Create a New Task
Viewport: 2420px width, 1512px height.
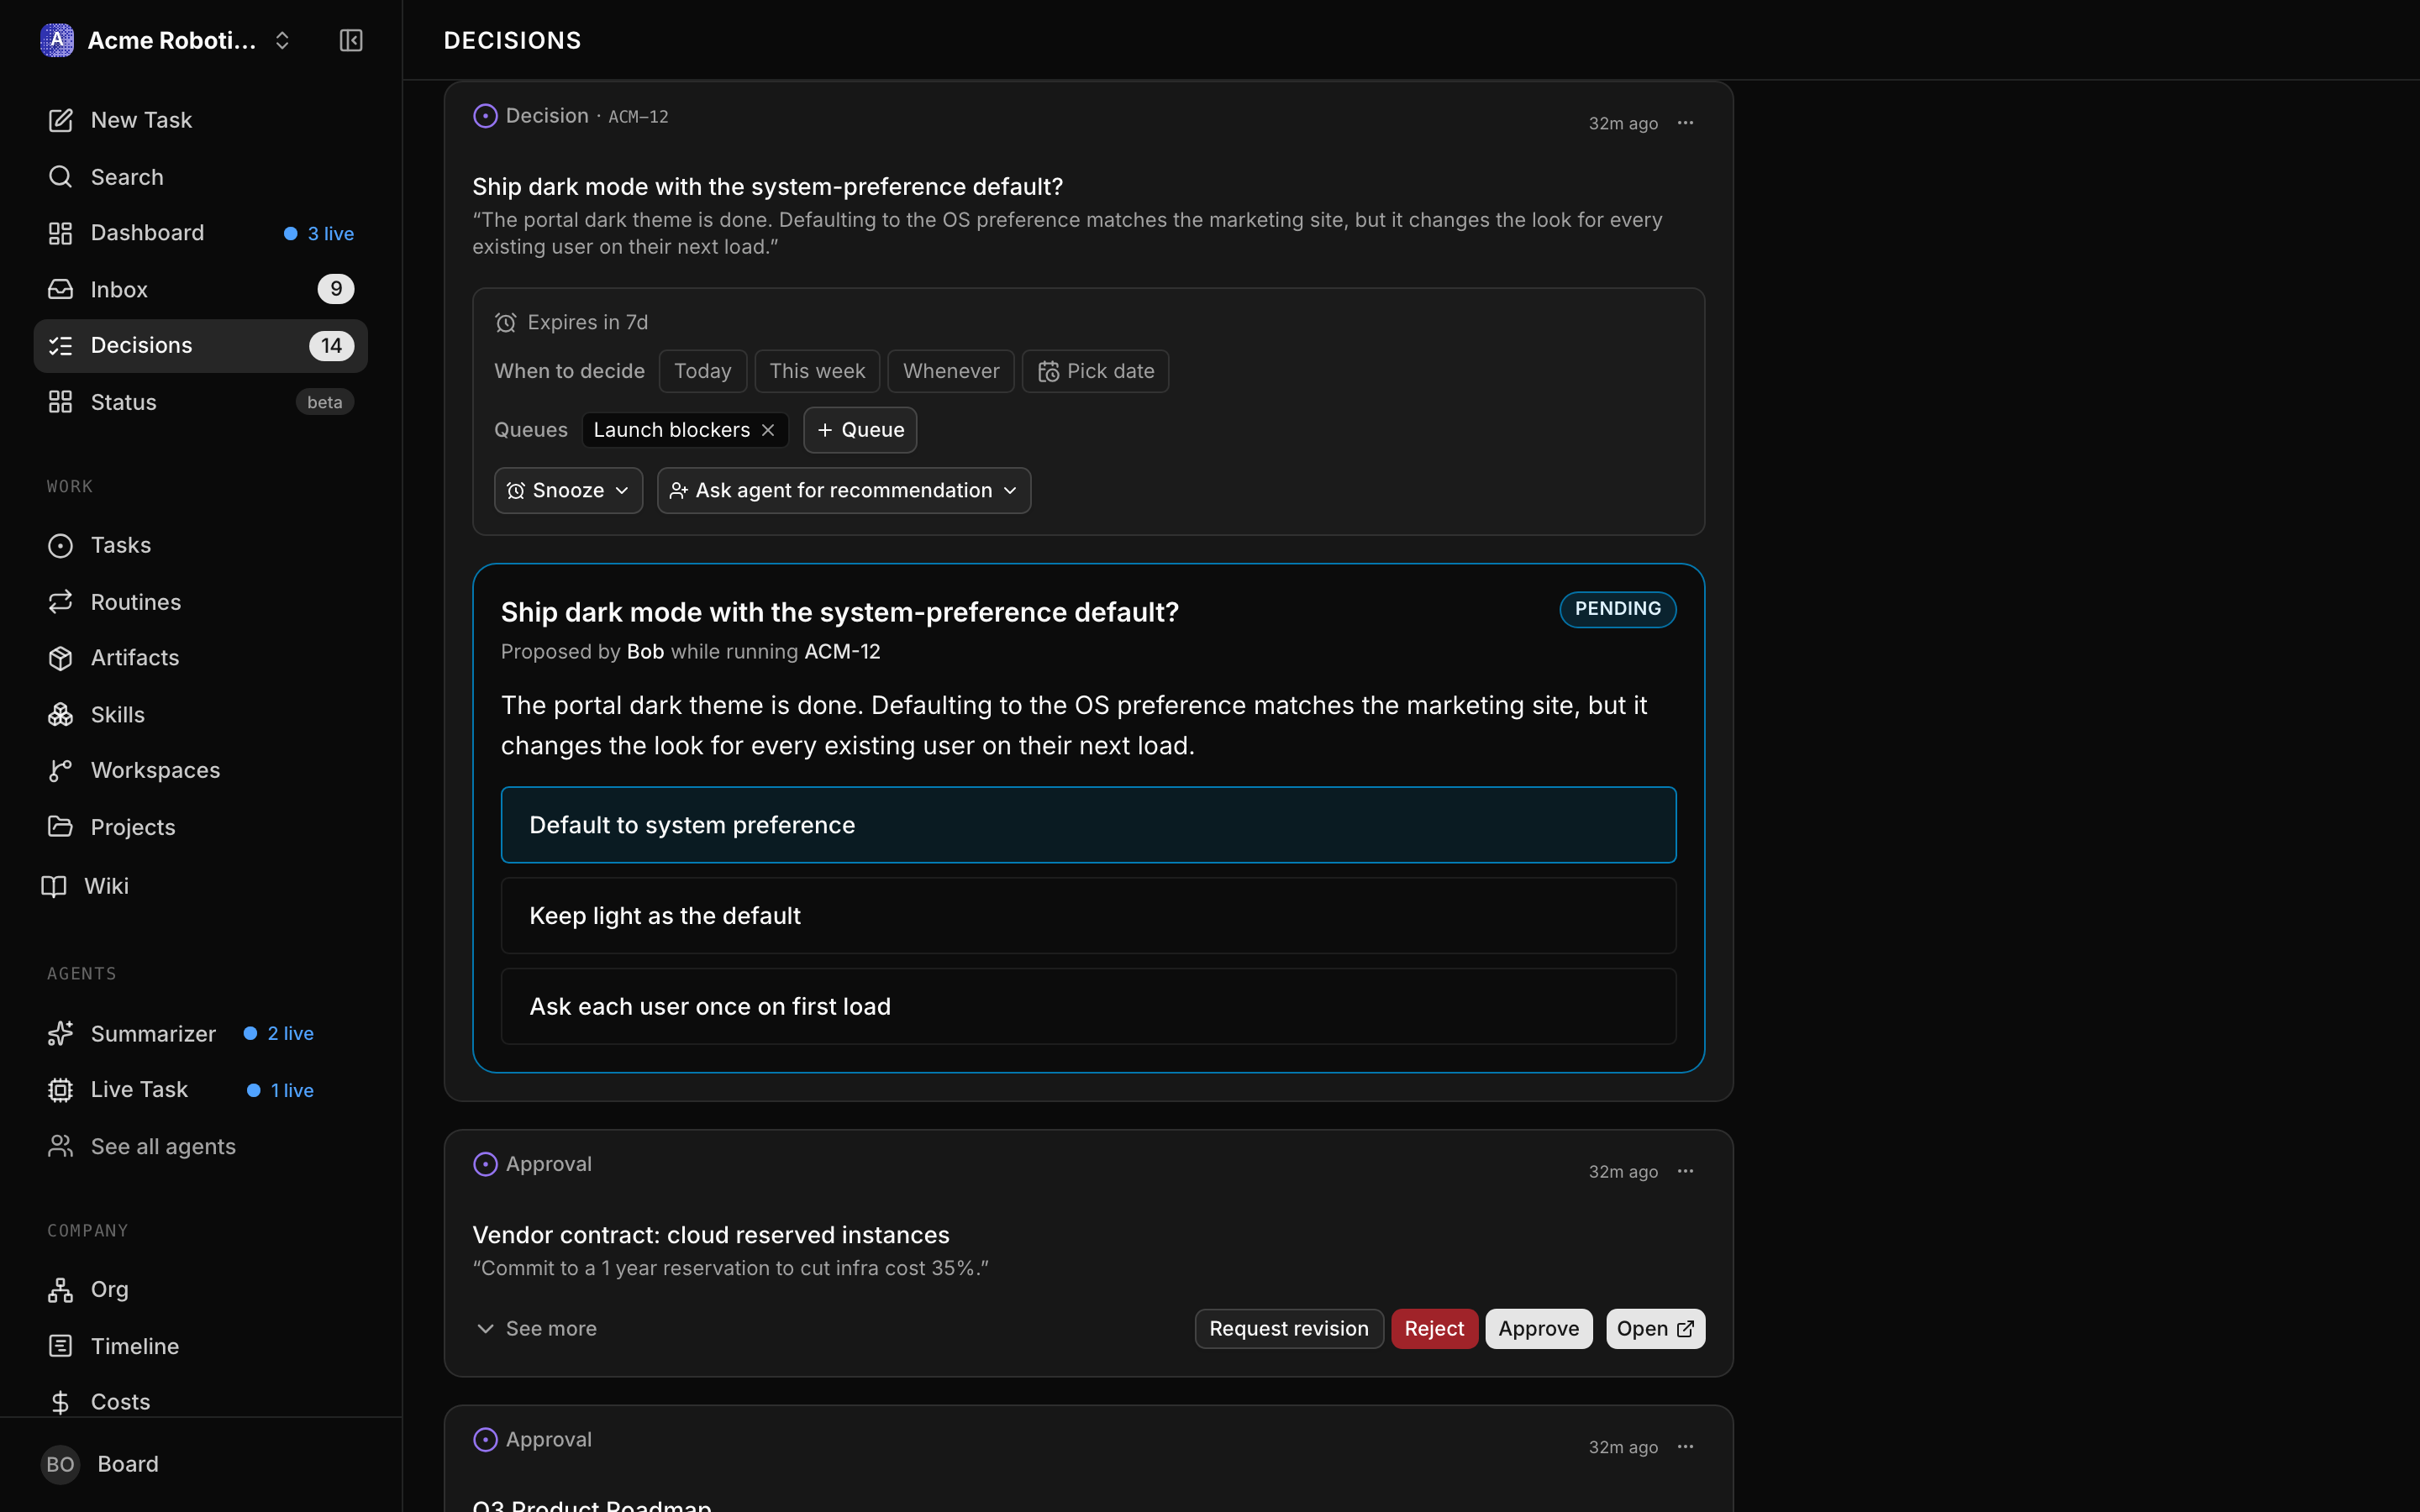pyautogui.click(x=200, y=120)
